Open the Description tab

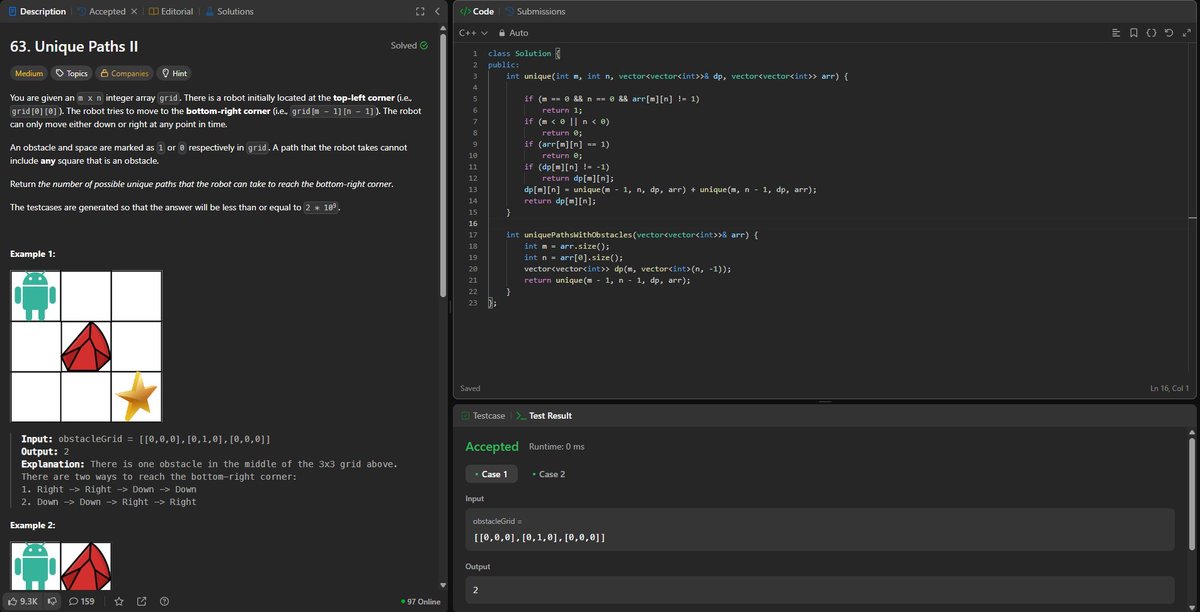click(x=36, y=11)
